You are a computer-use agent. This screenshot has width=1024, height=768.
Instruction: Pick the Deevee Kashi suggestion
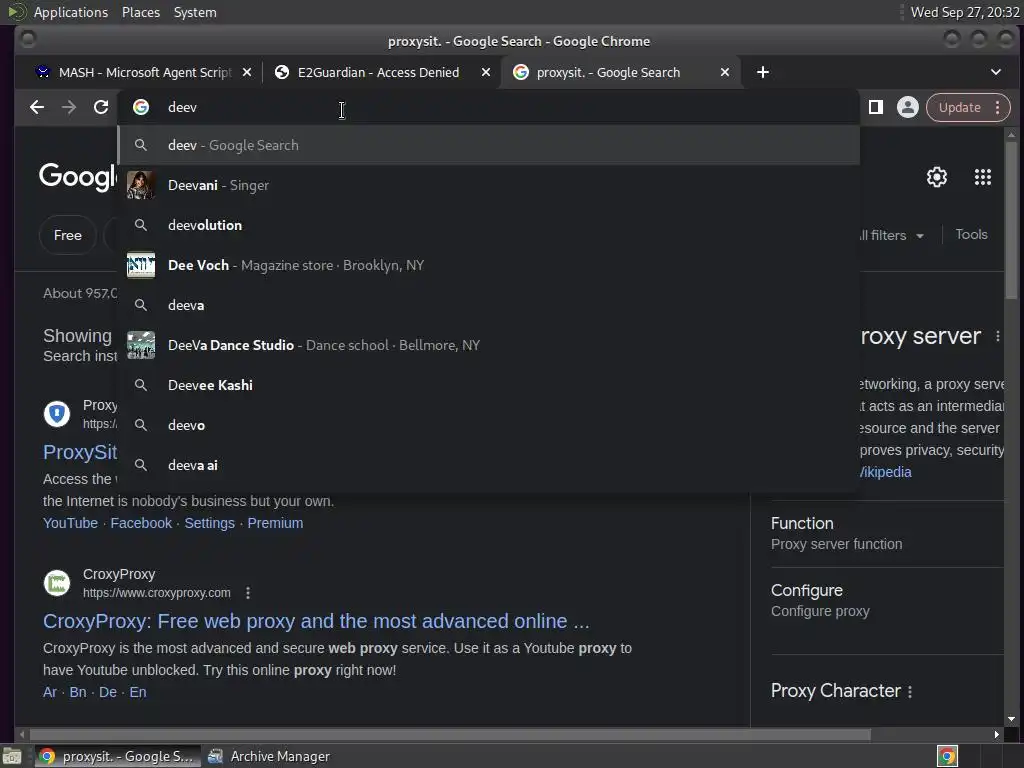(488, 385)
